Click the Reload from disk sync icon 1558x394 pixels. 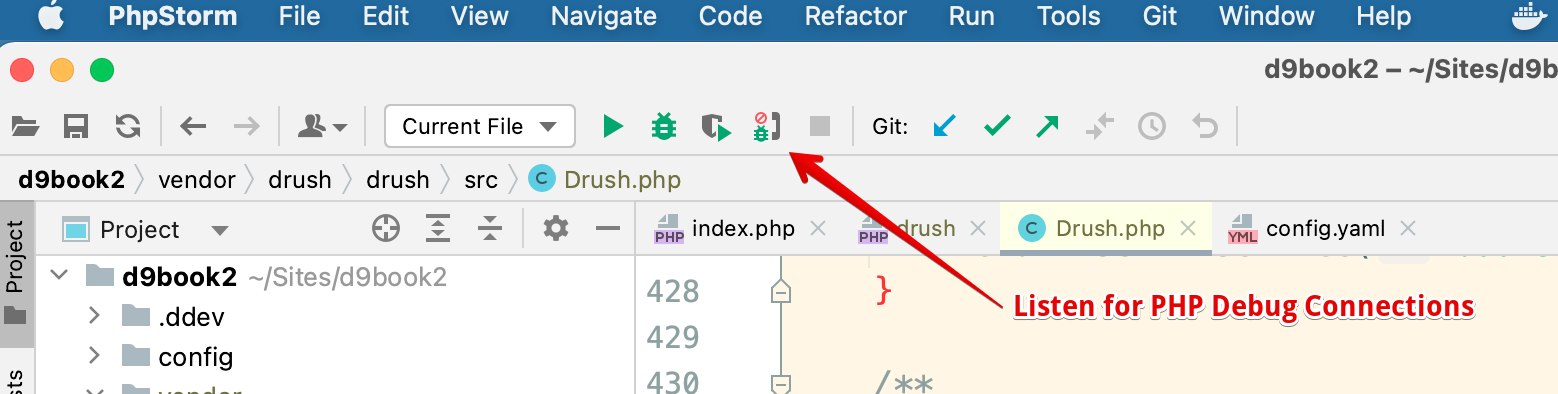[128, 126]
